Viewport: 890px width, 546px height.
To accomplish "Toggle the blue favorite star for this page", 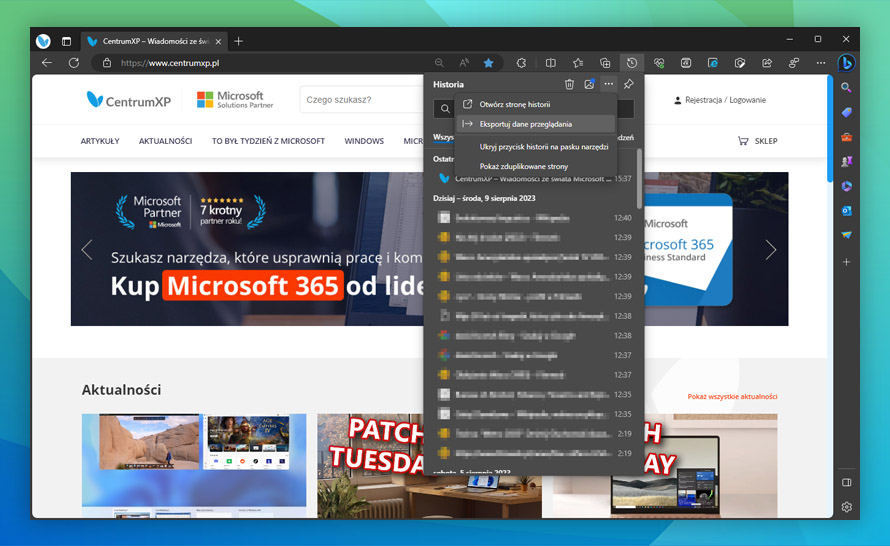I will [488, 63].
